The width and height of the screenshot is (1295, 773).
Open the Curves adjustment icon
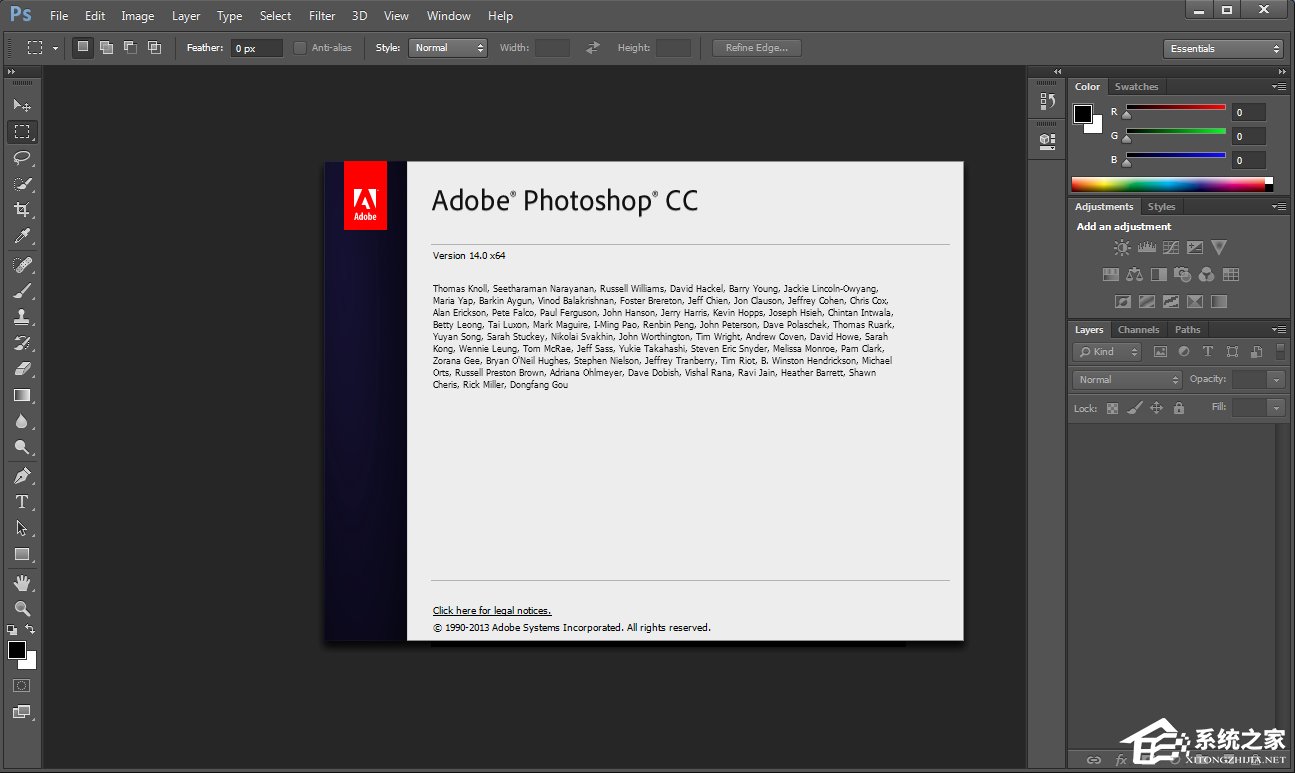click(x=1170, y=247)
